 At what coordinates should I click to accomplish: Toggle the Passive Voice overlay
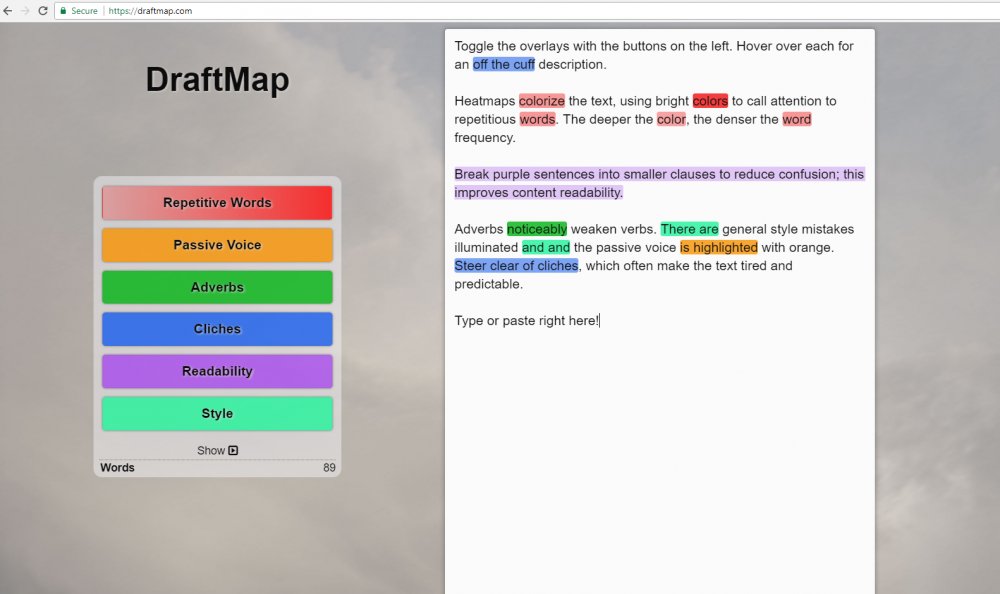(217, 245)
